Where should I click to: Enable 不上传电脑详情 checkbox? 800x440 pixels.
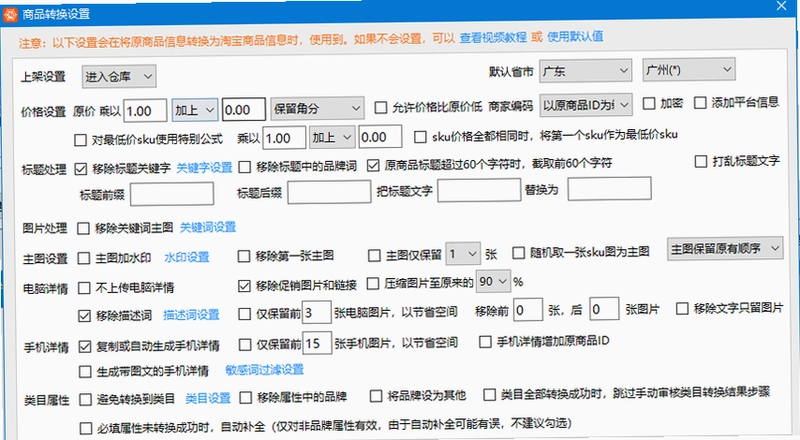click(84, 288)
